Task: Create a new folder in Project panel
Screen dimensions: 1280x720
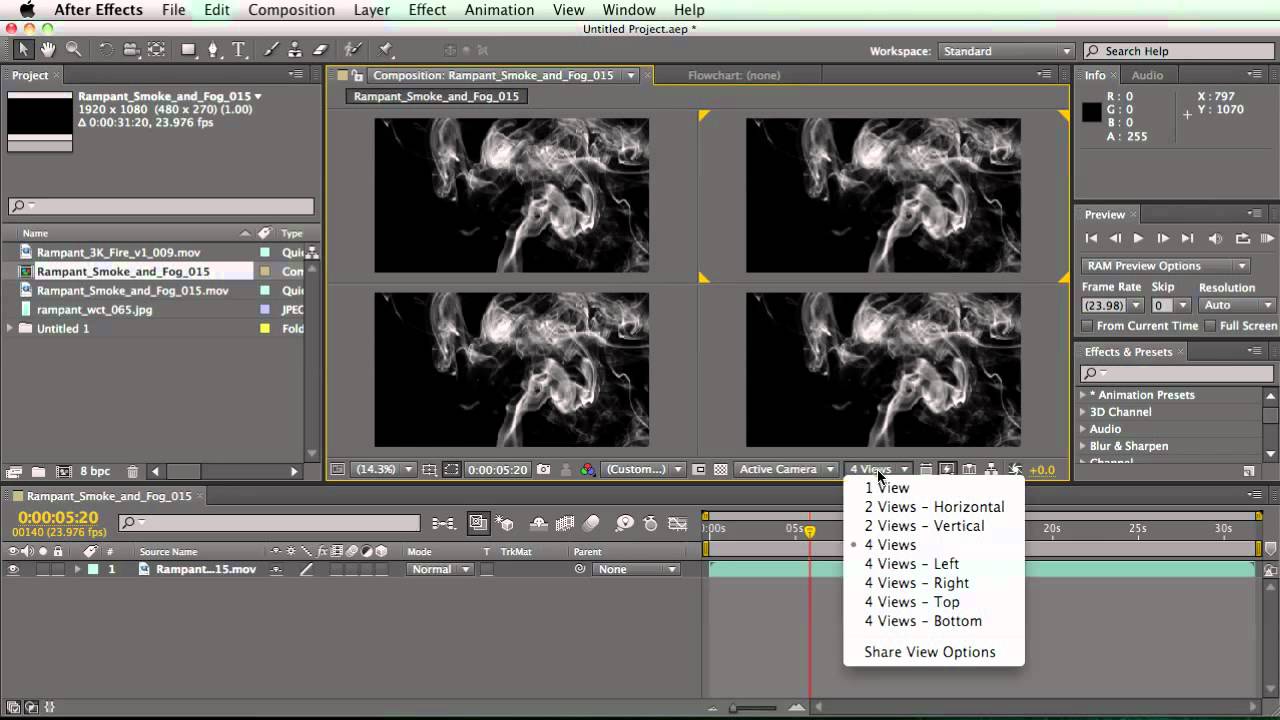Action: [x=38, y=471]
